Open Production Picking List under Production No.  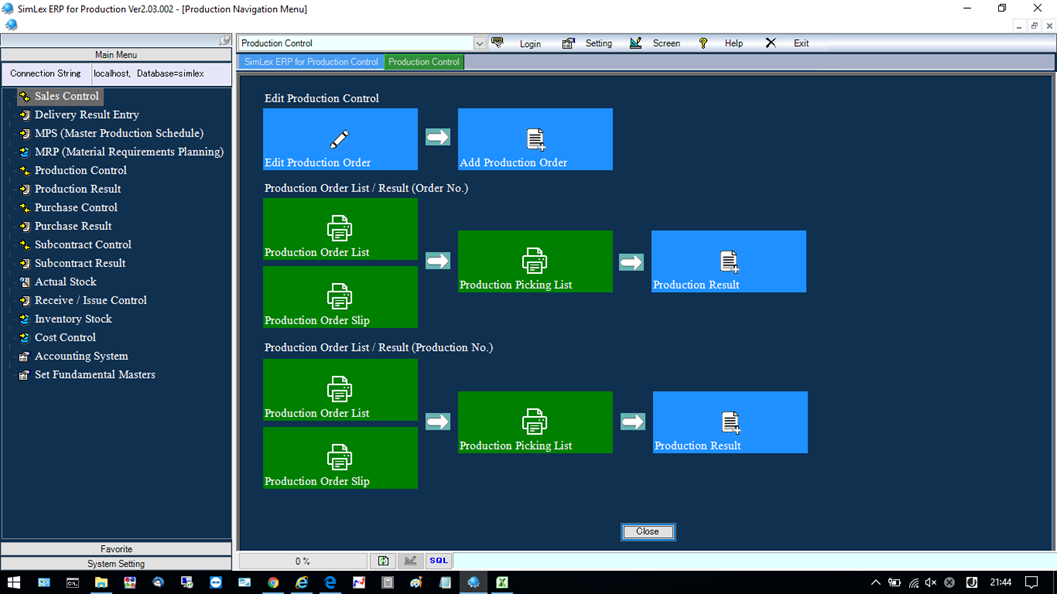[x=535, y=422]
